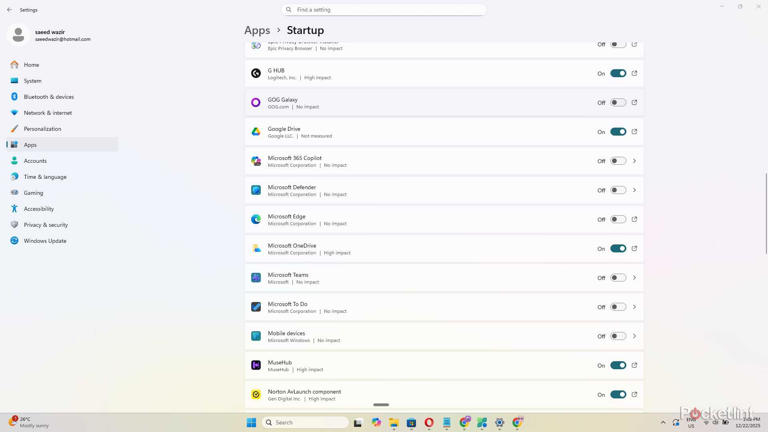The height and width of the screenshot is (432, 768).
Task: Open Bluetooth & devices settings section
Action: (49, 97)
